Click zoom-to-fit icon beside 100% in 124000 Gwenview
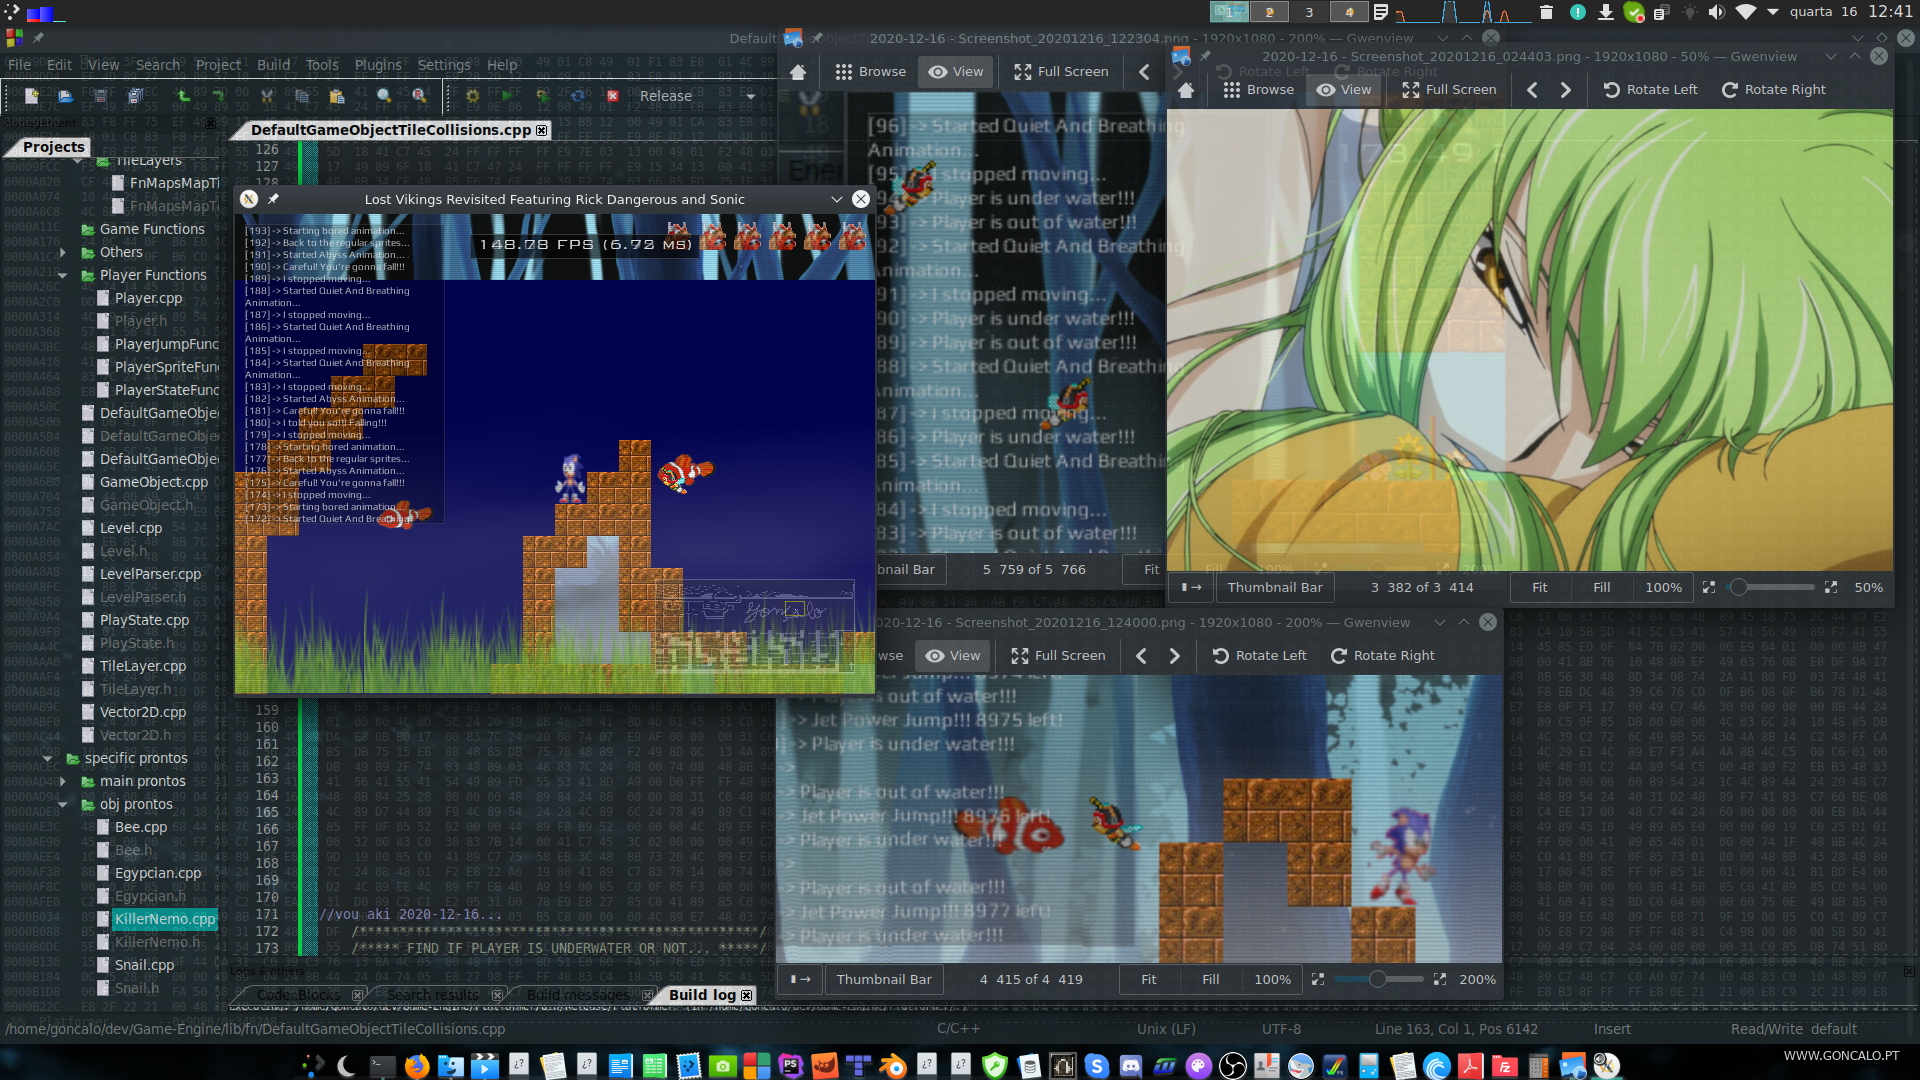The image size is (1920, 1080). pos(1318,980)
